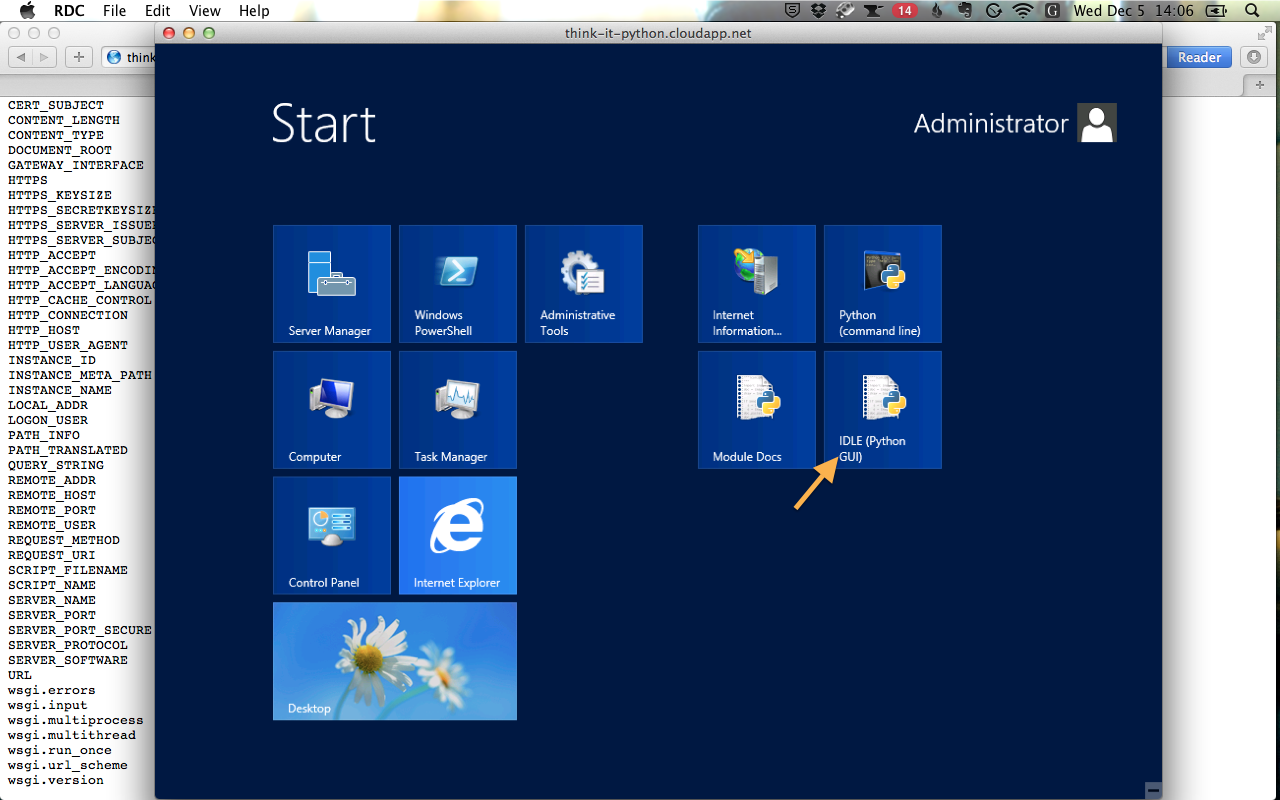
Task: Click wsgi.errors text in Safari page
Action: pos(52,690)
